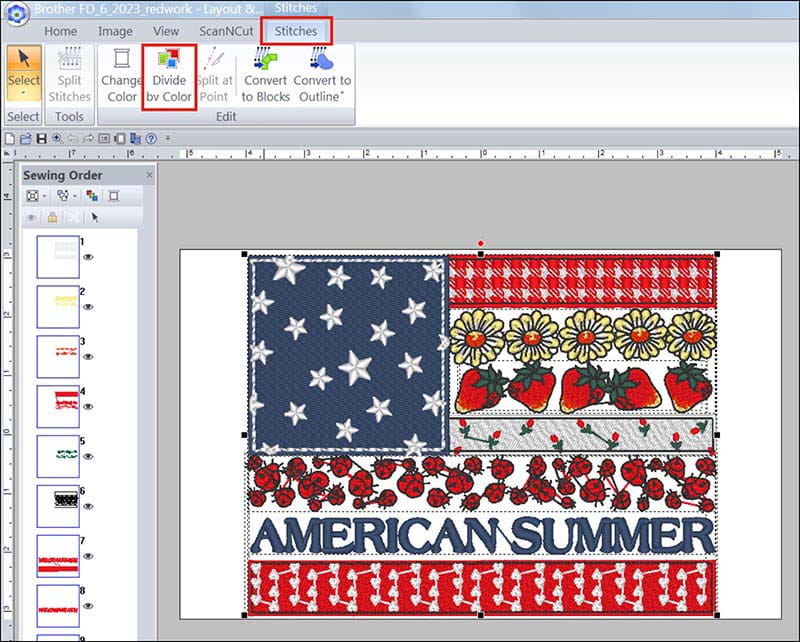Toggle eye icon for sewing order item 7
This screenshot has height=642, width=800.
(89, 556)
